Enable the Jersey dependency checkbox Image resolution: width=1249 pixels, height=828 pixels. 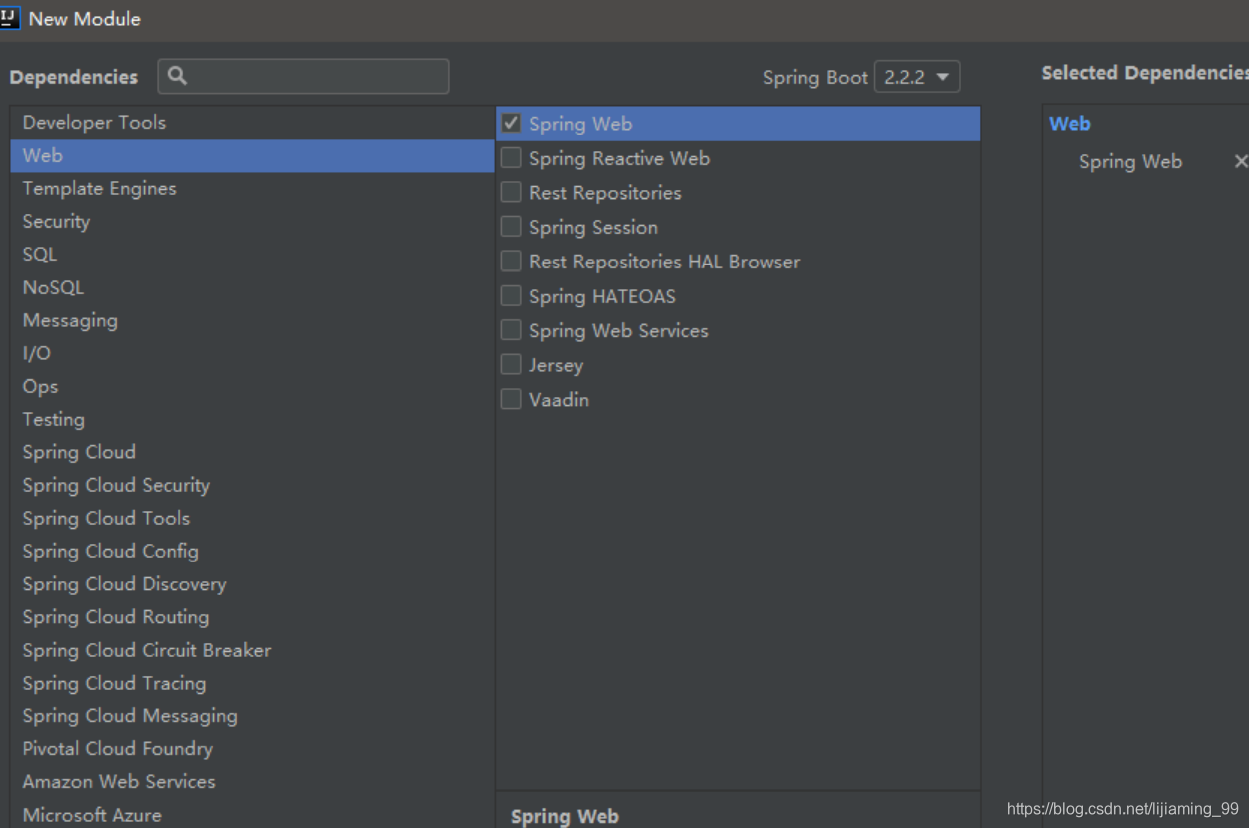[x=511, y=365]
